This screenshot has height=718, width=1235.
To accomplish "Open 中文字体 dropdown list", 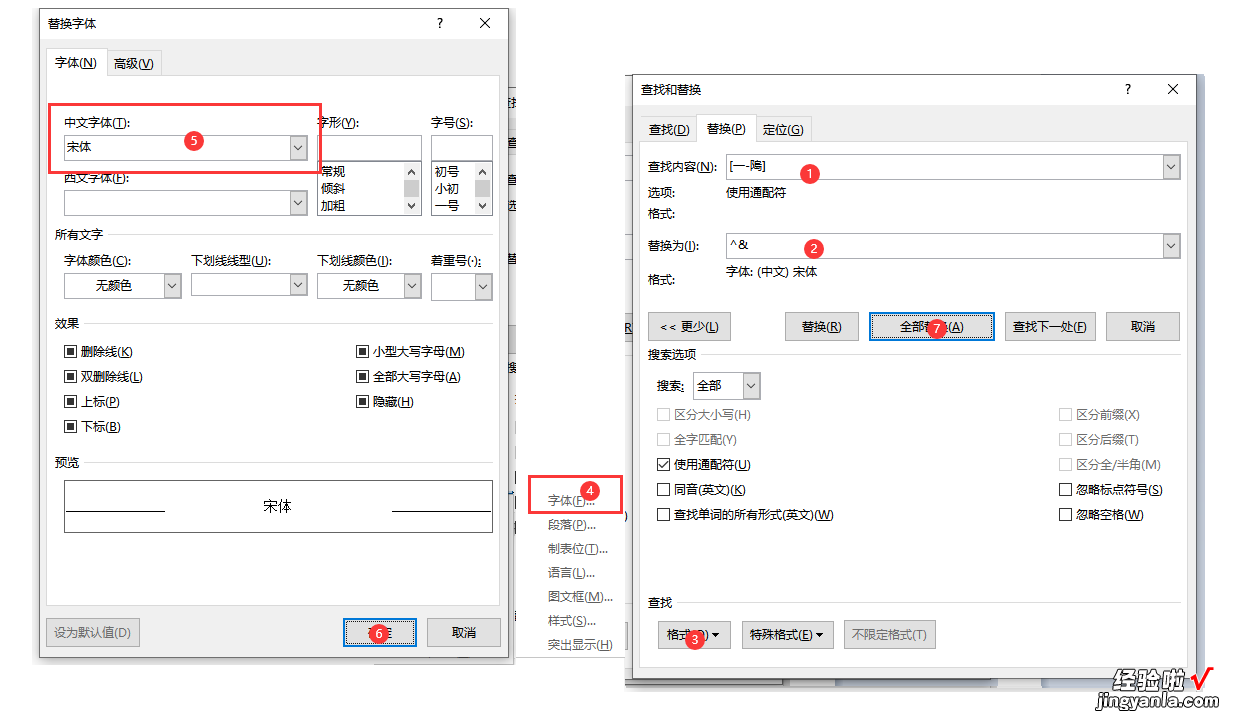I will pos(298,147).
